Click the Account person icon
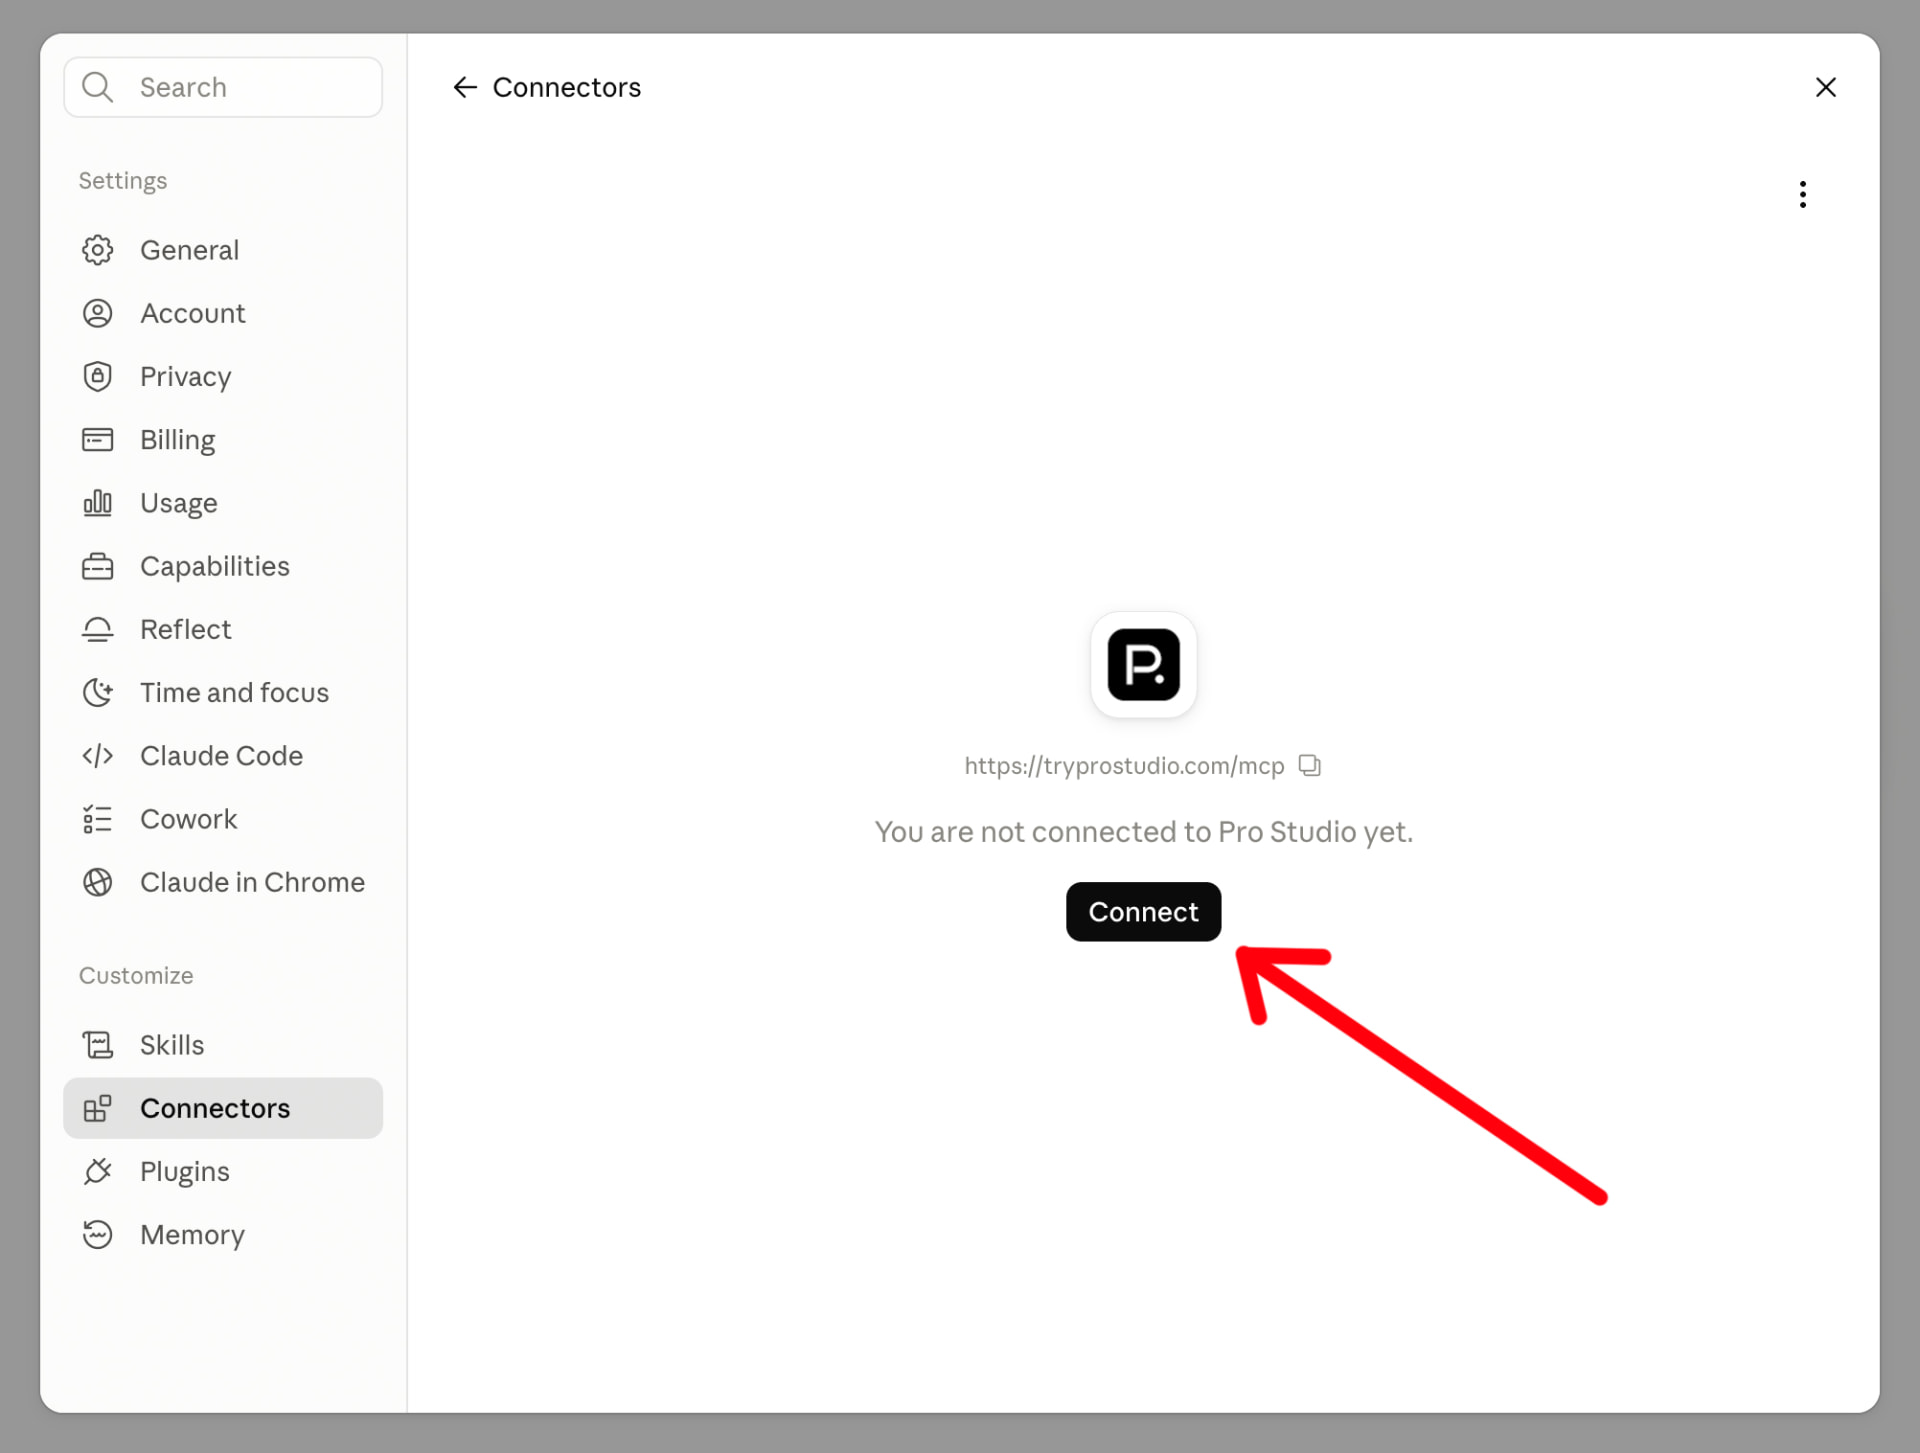The image size is (1920, 1453). tap(97, 313)
